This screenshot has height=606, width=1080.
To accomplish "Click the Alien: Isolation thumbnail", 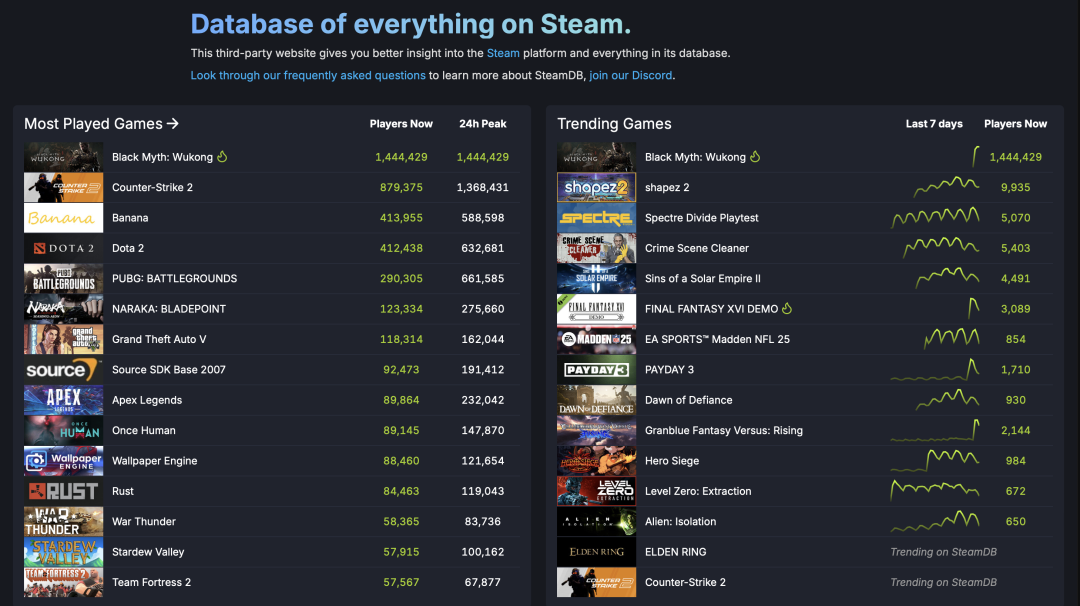I will (x=596, y=521).
